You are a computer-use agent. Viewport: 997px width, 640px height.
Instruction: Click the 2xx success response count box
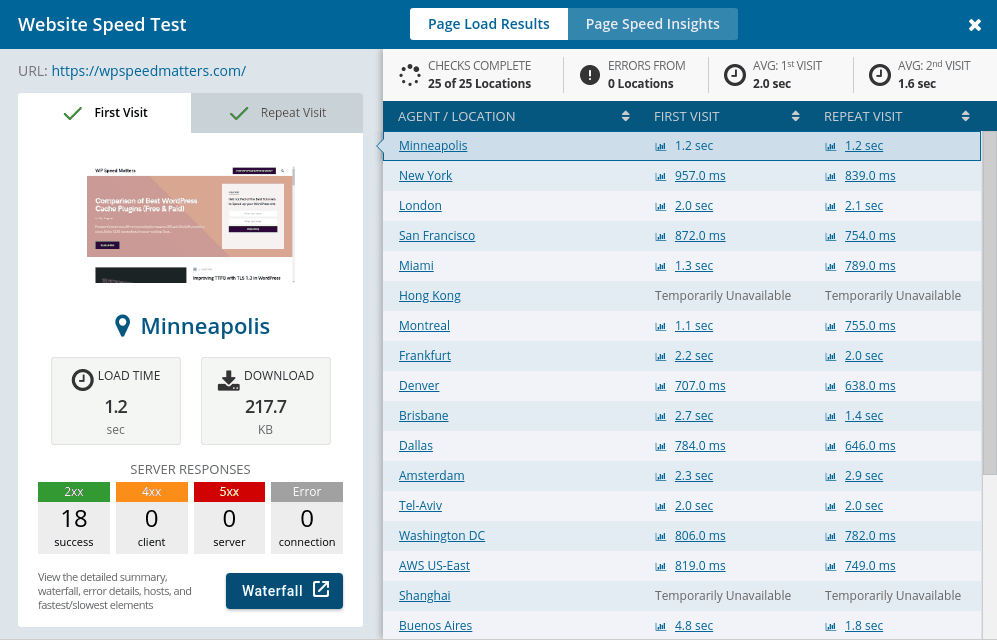pyautogui.click(x=74, y=518)
